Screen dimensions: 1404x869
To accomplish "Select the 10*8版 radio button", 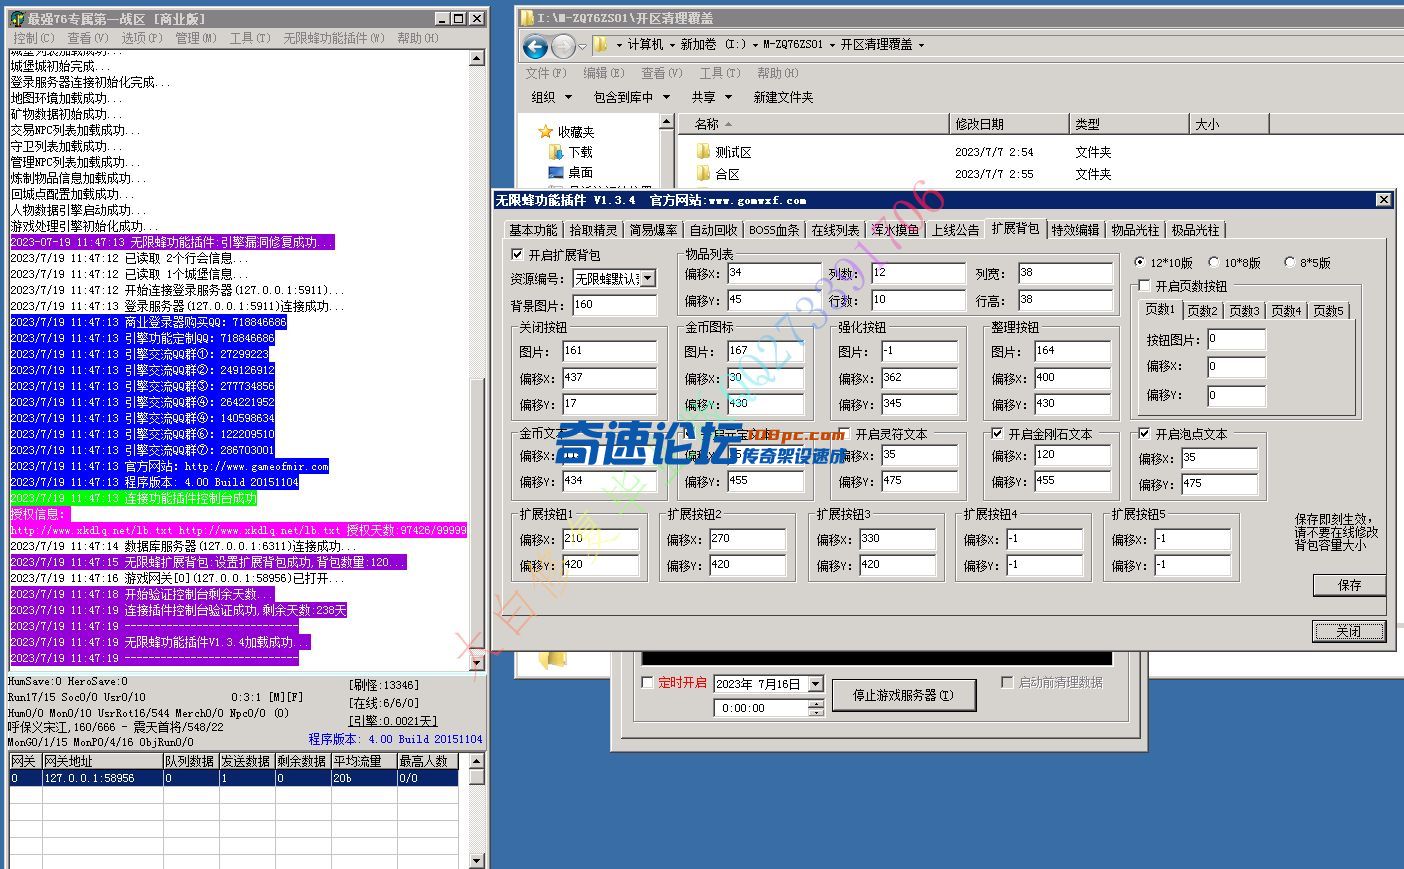I will 1214,262.
